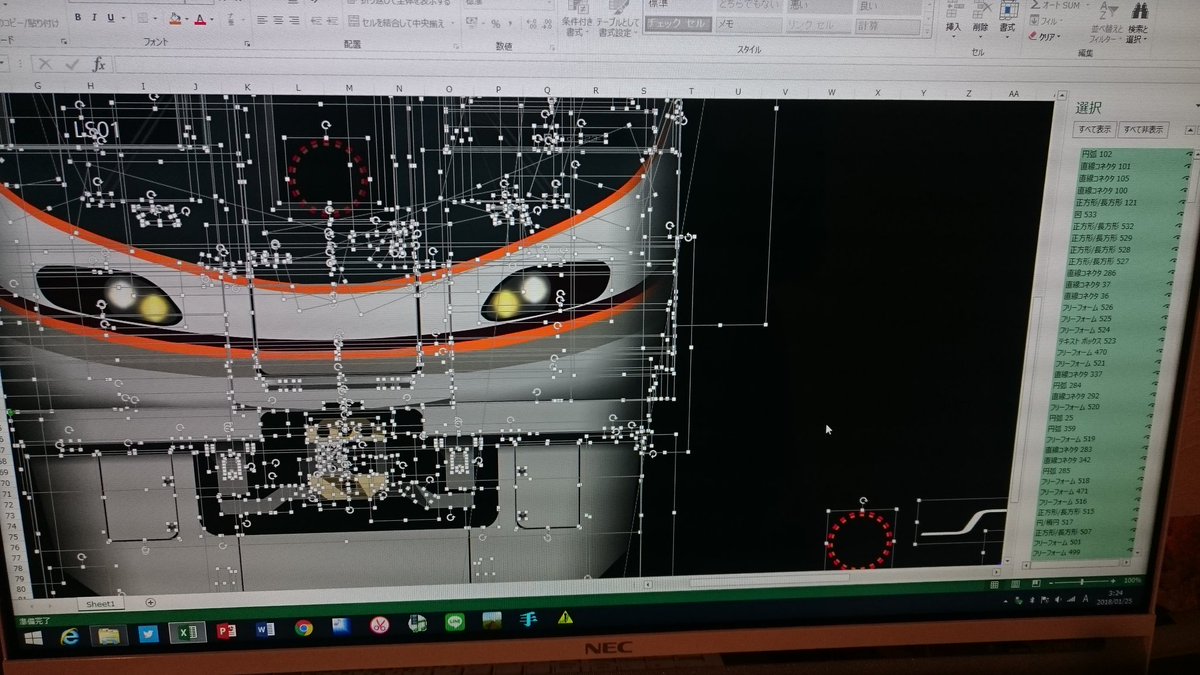This screenshot has height=675, width=1200.
Task: Click the red font color icon
Action: tap(201, 19)
